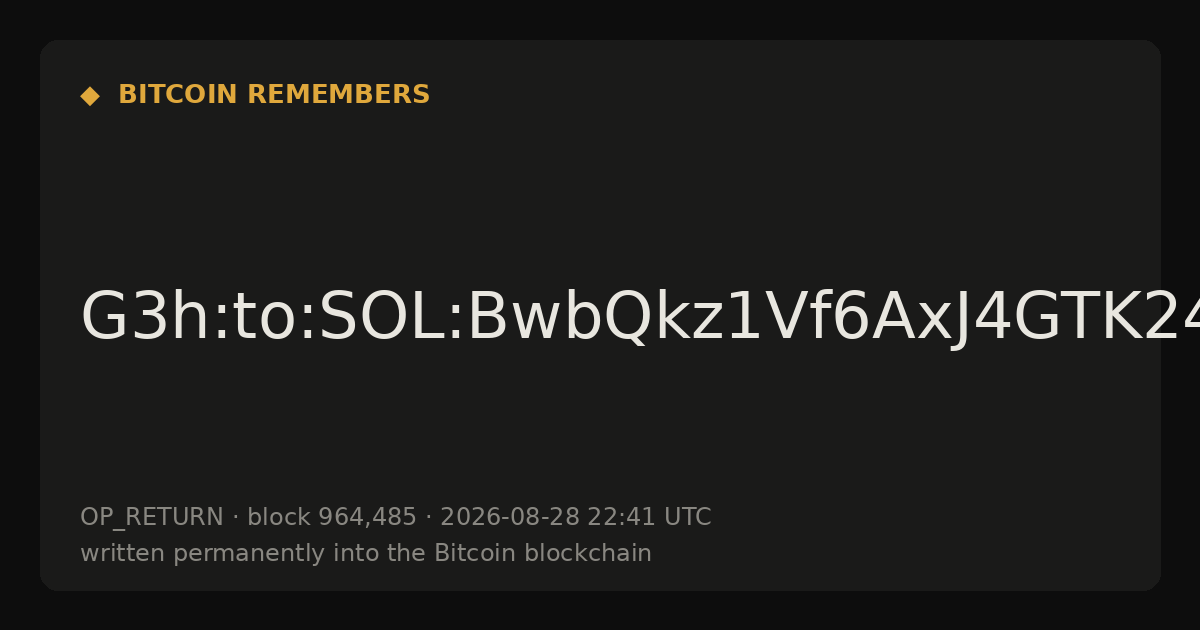Click the G3h prefix of the message

pyautogui.click(x=143, y=318)
